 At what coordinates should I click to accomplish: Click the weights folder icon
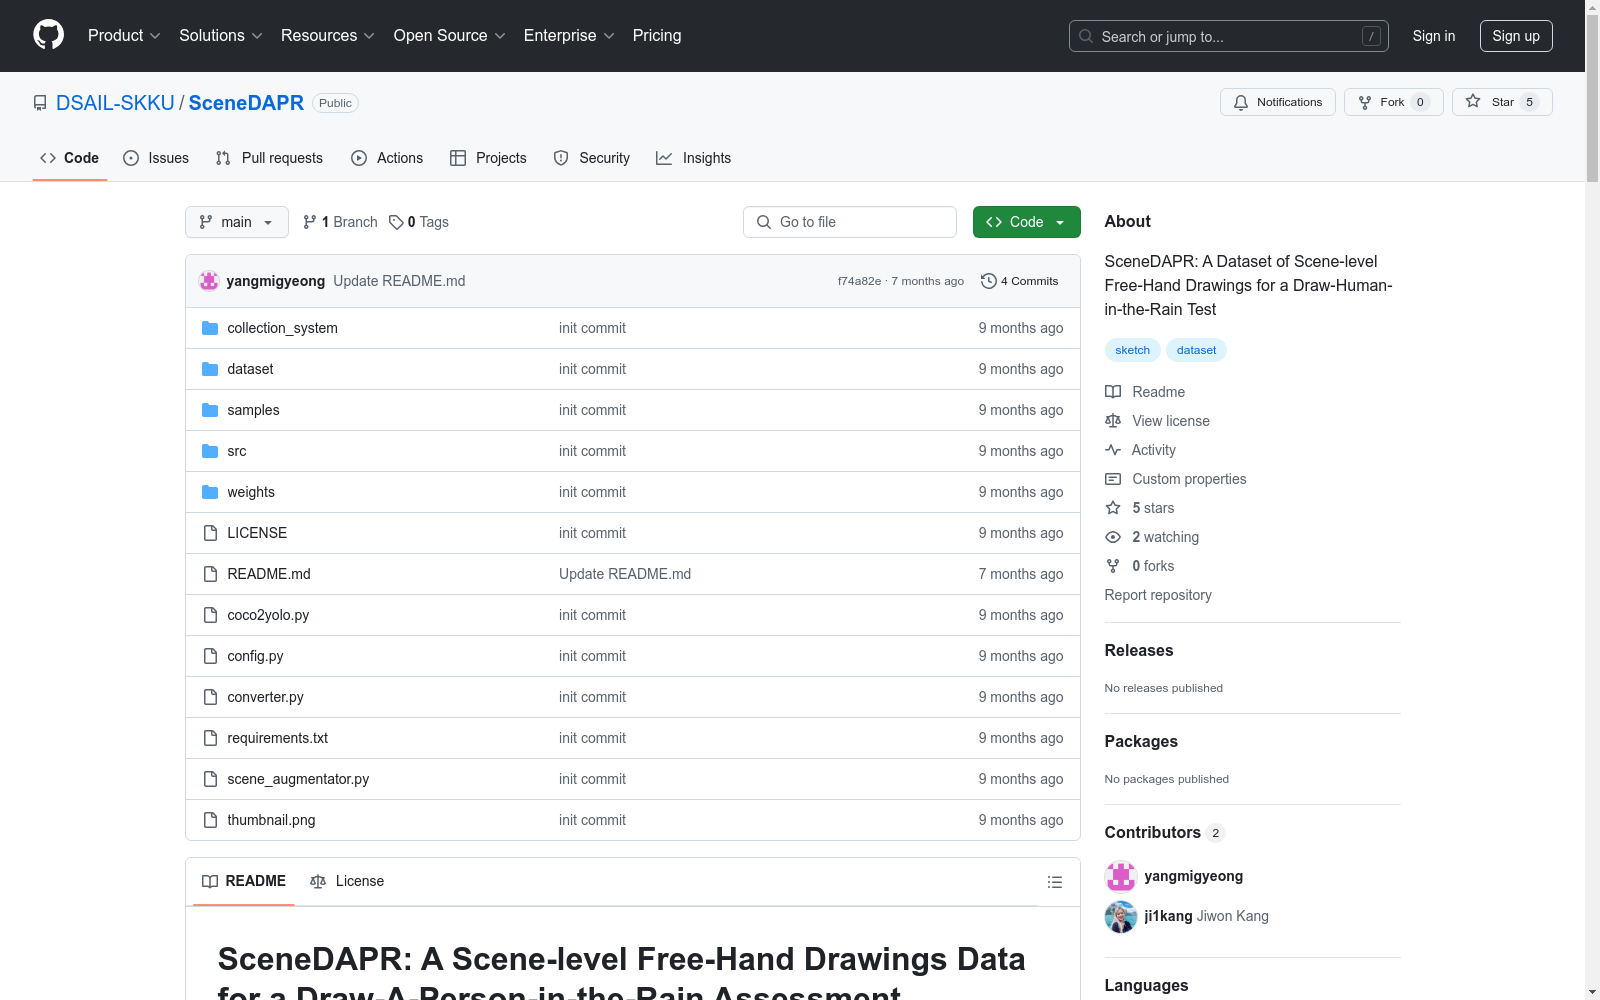pyautogui.click(x=210, y=492)
